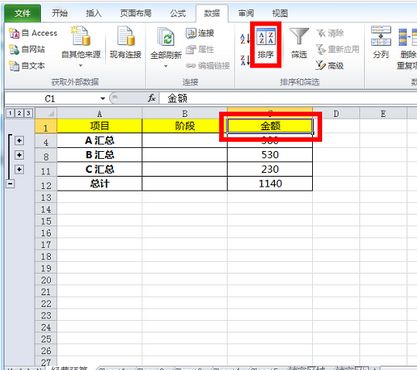Toggle the 筛选 filter funnel
This screenshot has height=370, width=417.
(x=299, y=43)
